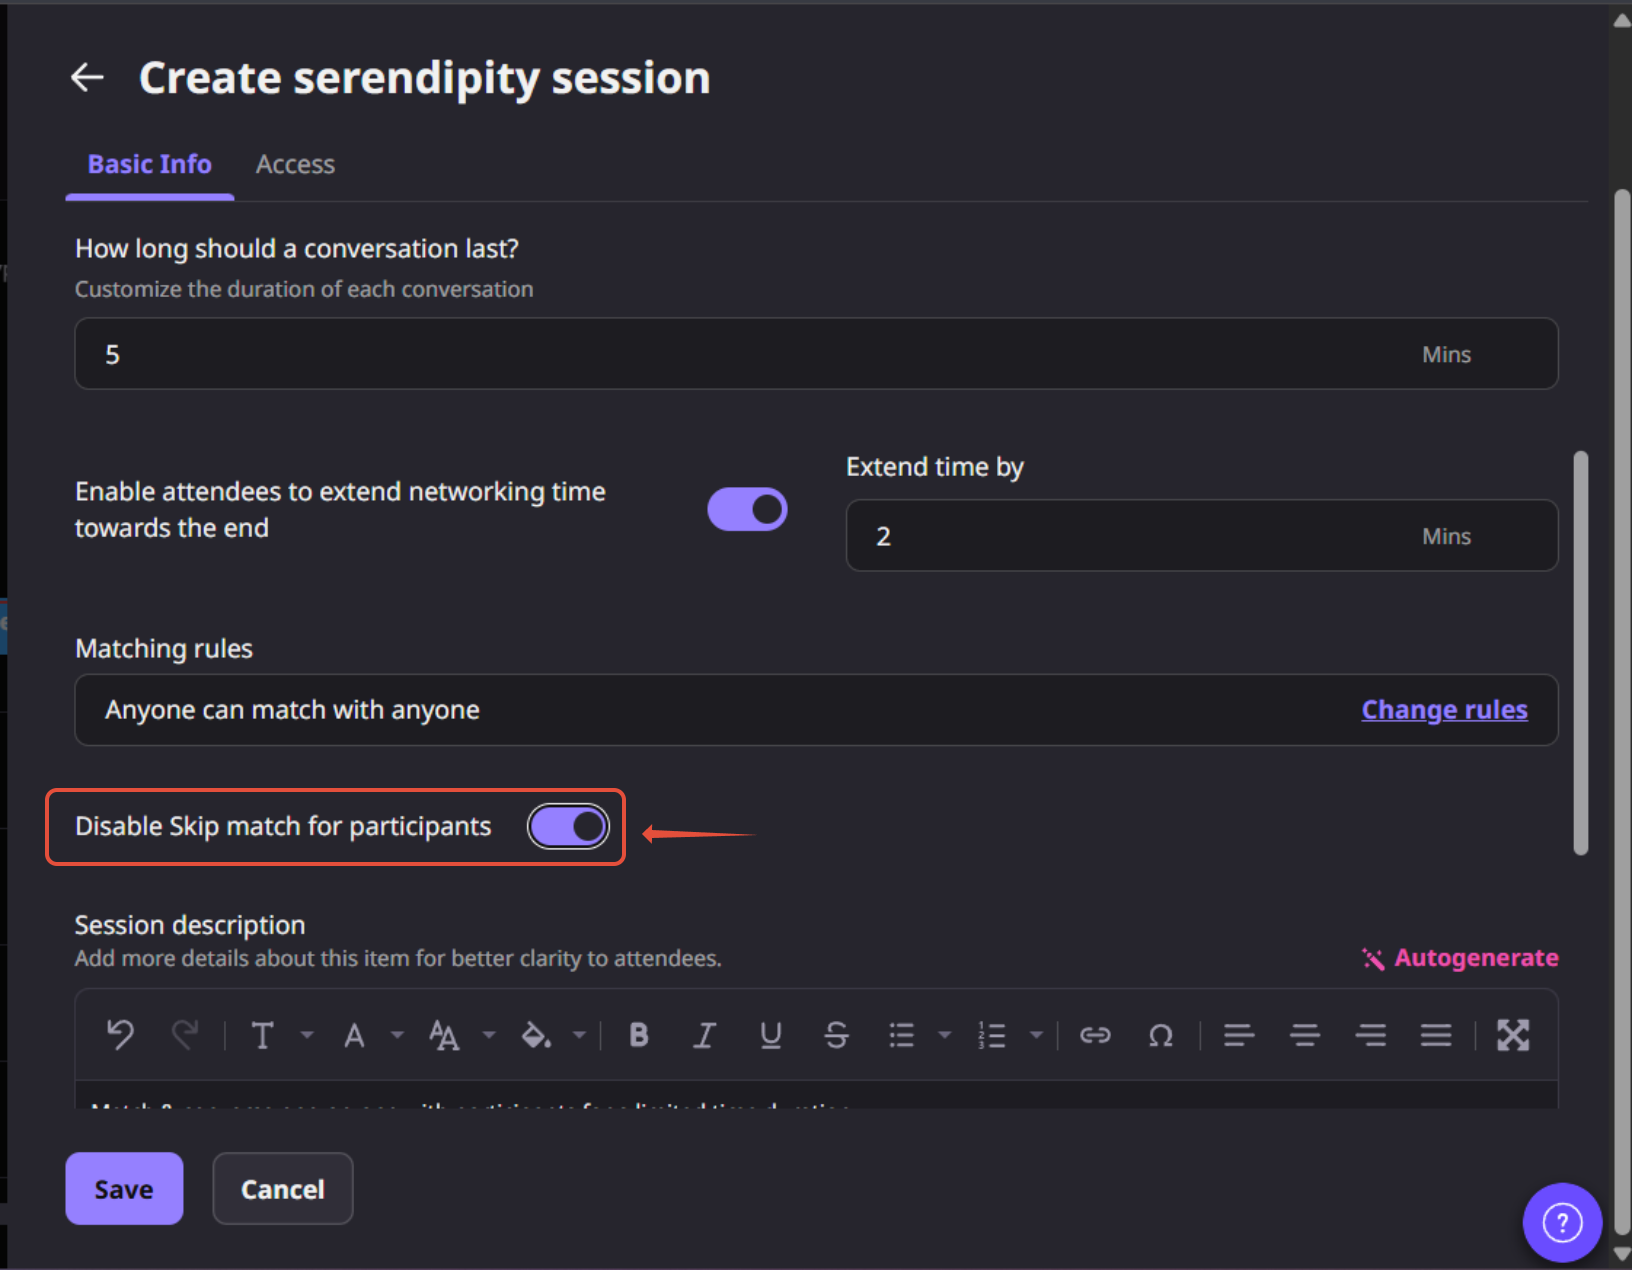Toggle extend networking time switch
This screenshot has height=1270, width=1632.
tap(747, 510)
